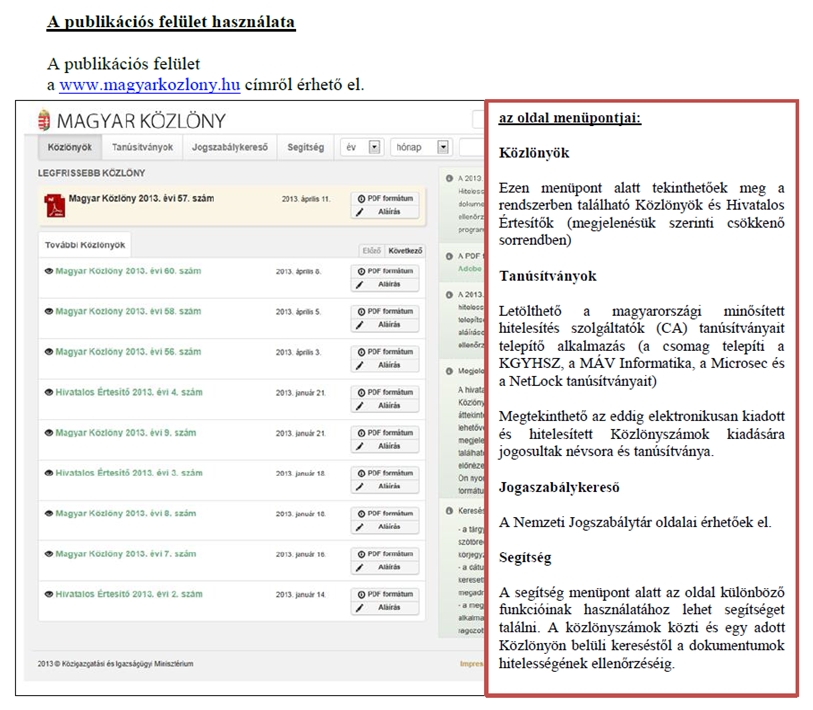813x710 pixels.
Task: Click the Hungarian coat of arms logo
Action: tap(43, 121)
